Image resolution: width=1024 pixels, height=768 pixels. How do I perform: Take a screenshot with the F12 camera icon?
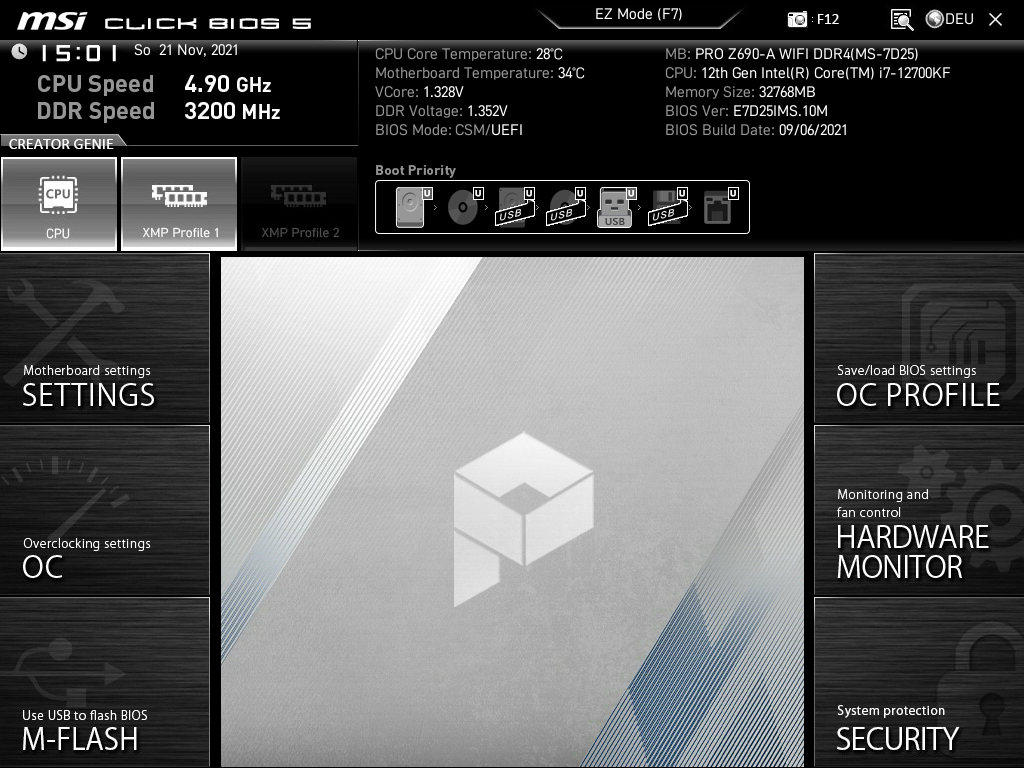(x=797, y=19)
